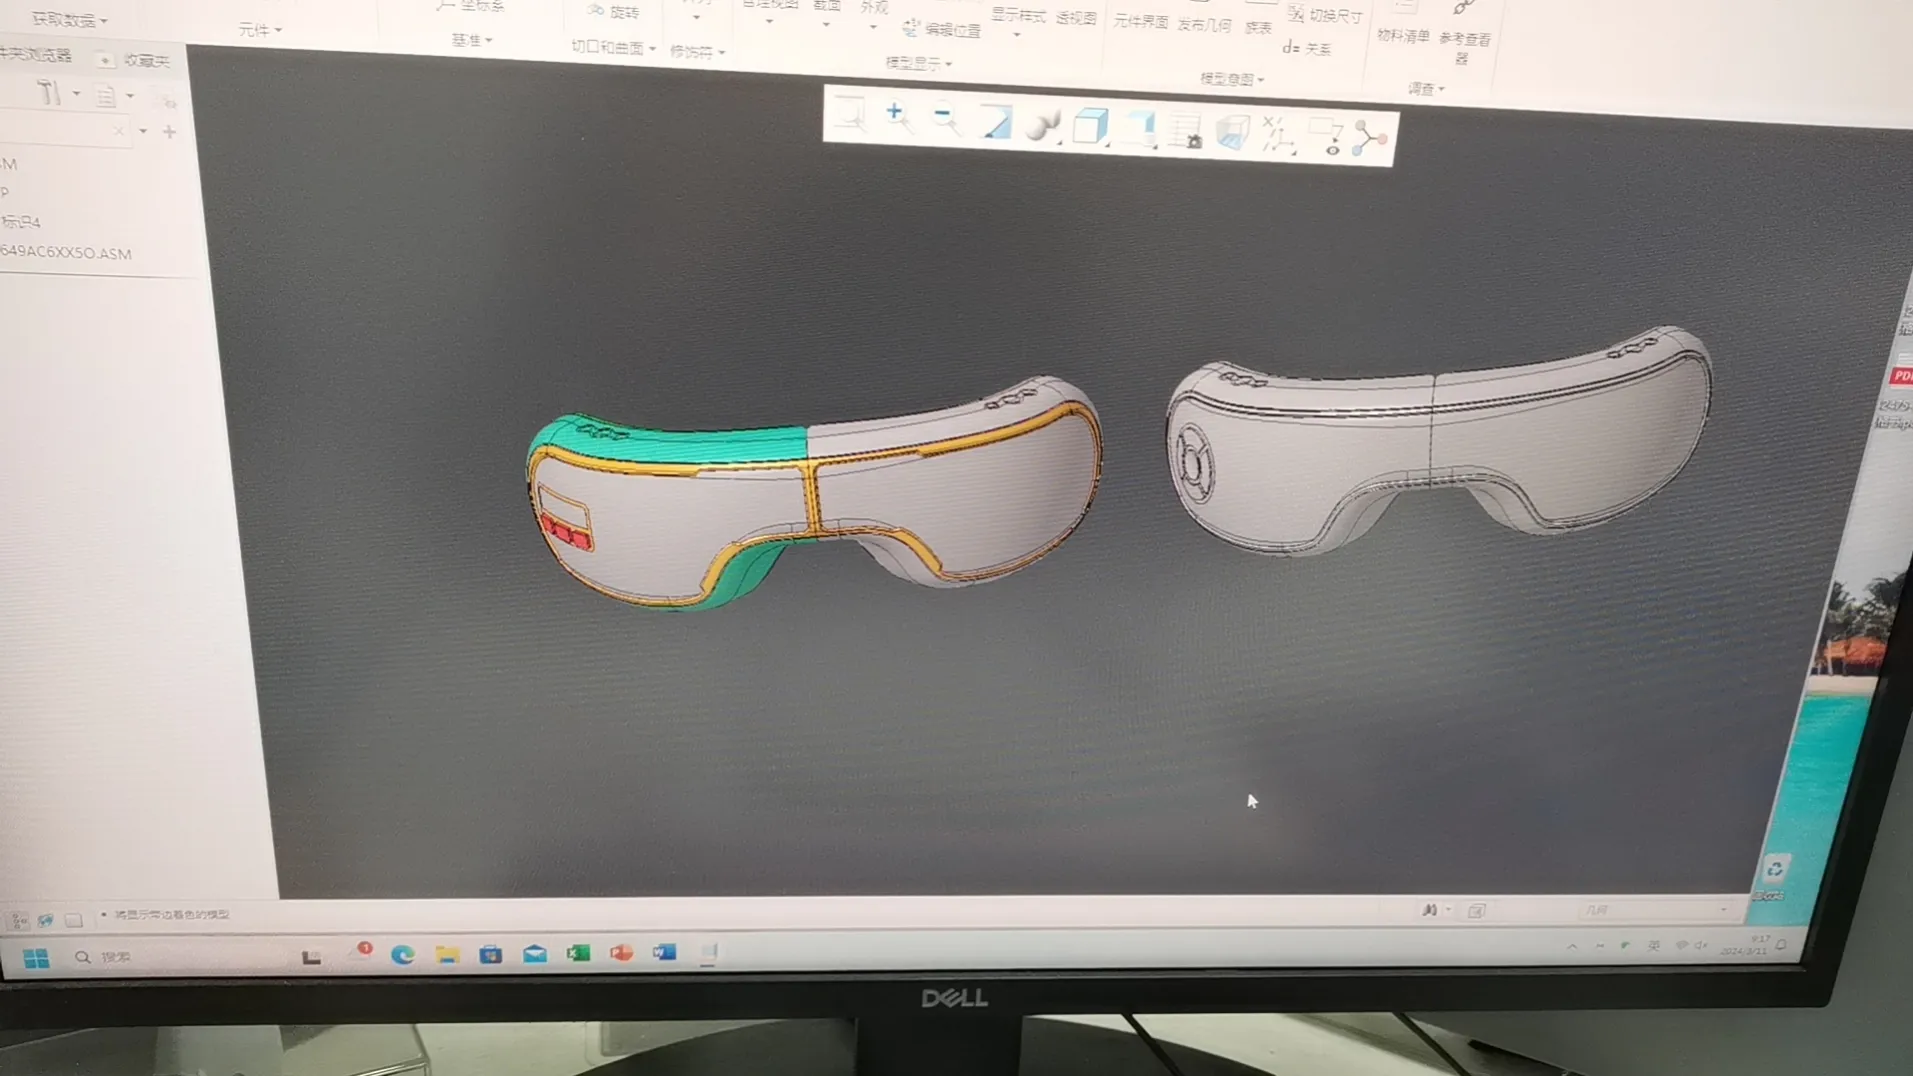Click the Repaint icon in graphics toolbar
This screenshot has height=1076, width=1913.
pos(994,122)
